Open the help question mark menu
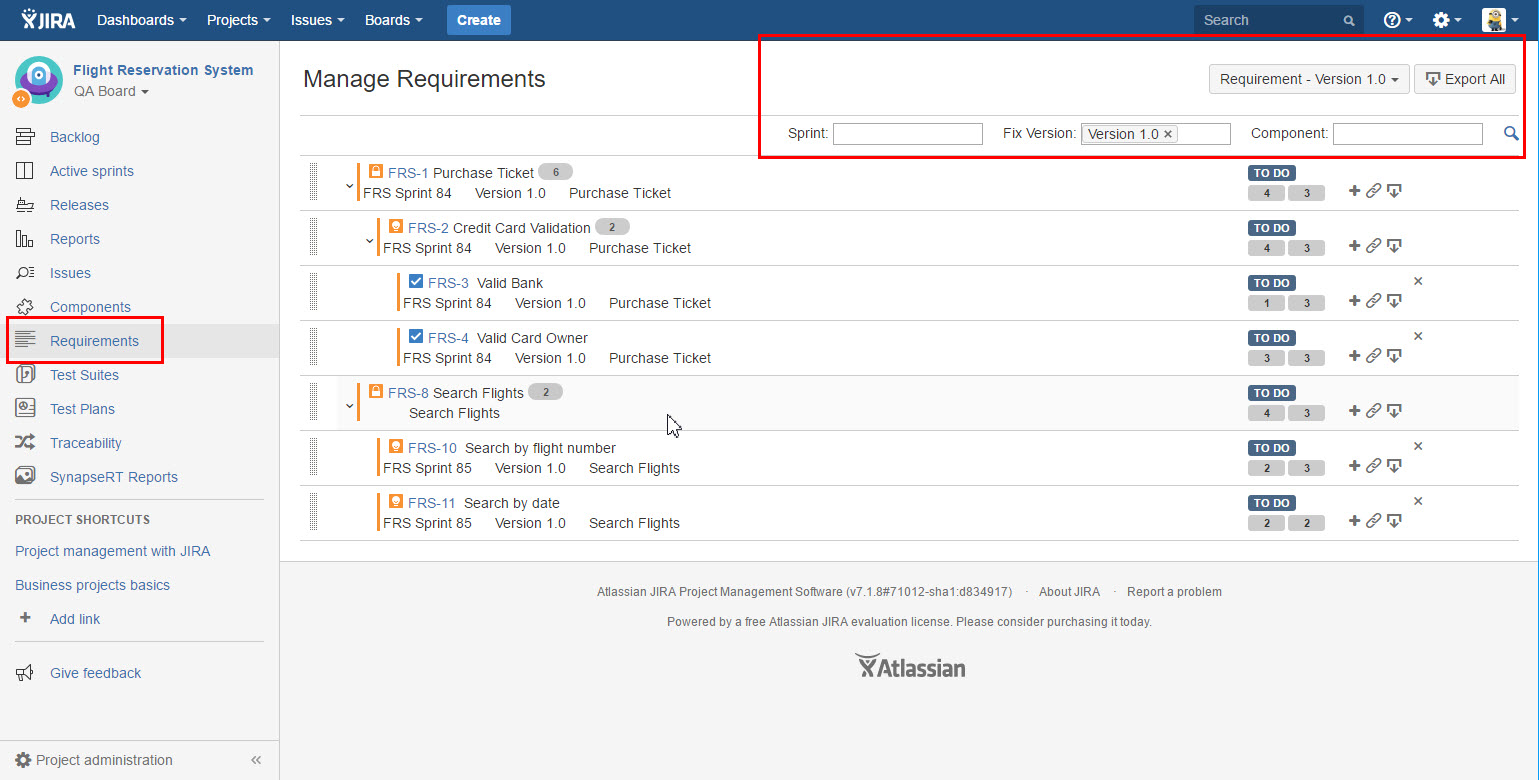 [x=1397, y=20]
